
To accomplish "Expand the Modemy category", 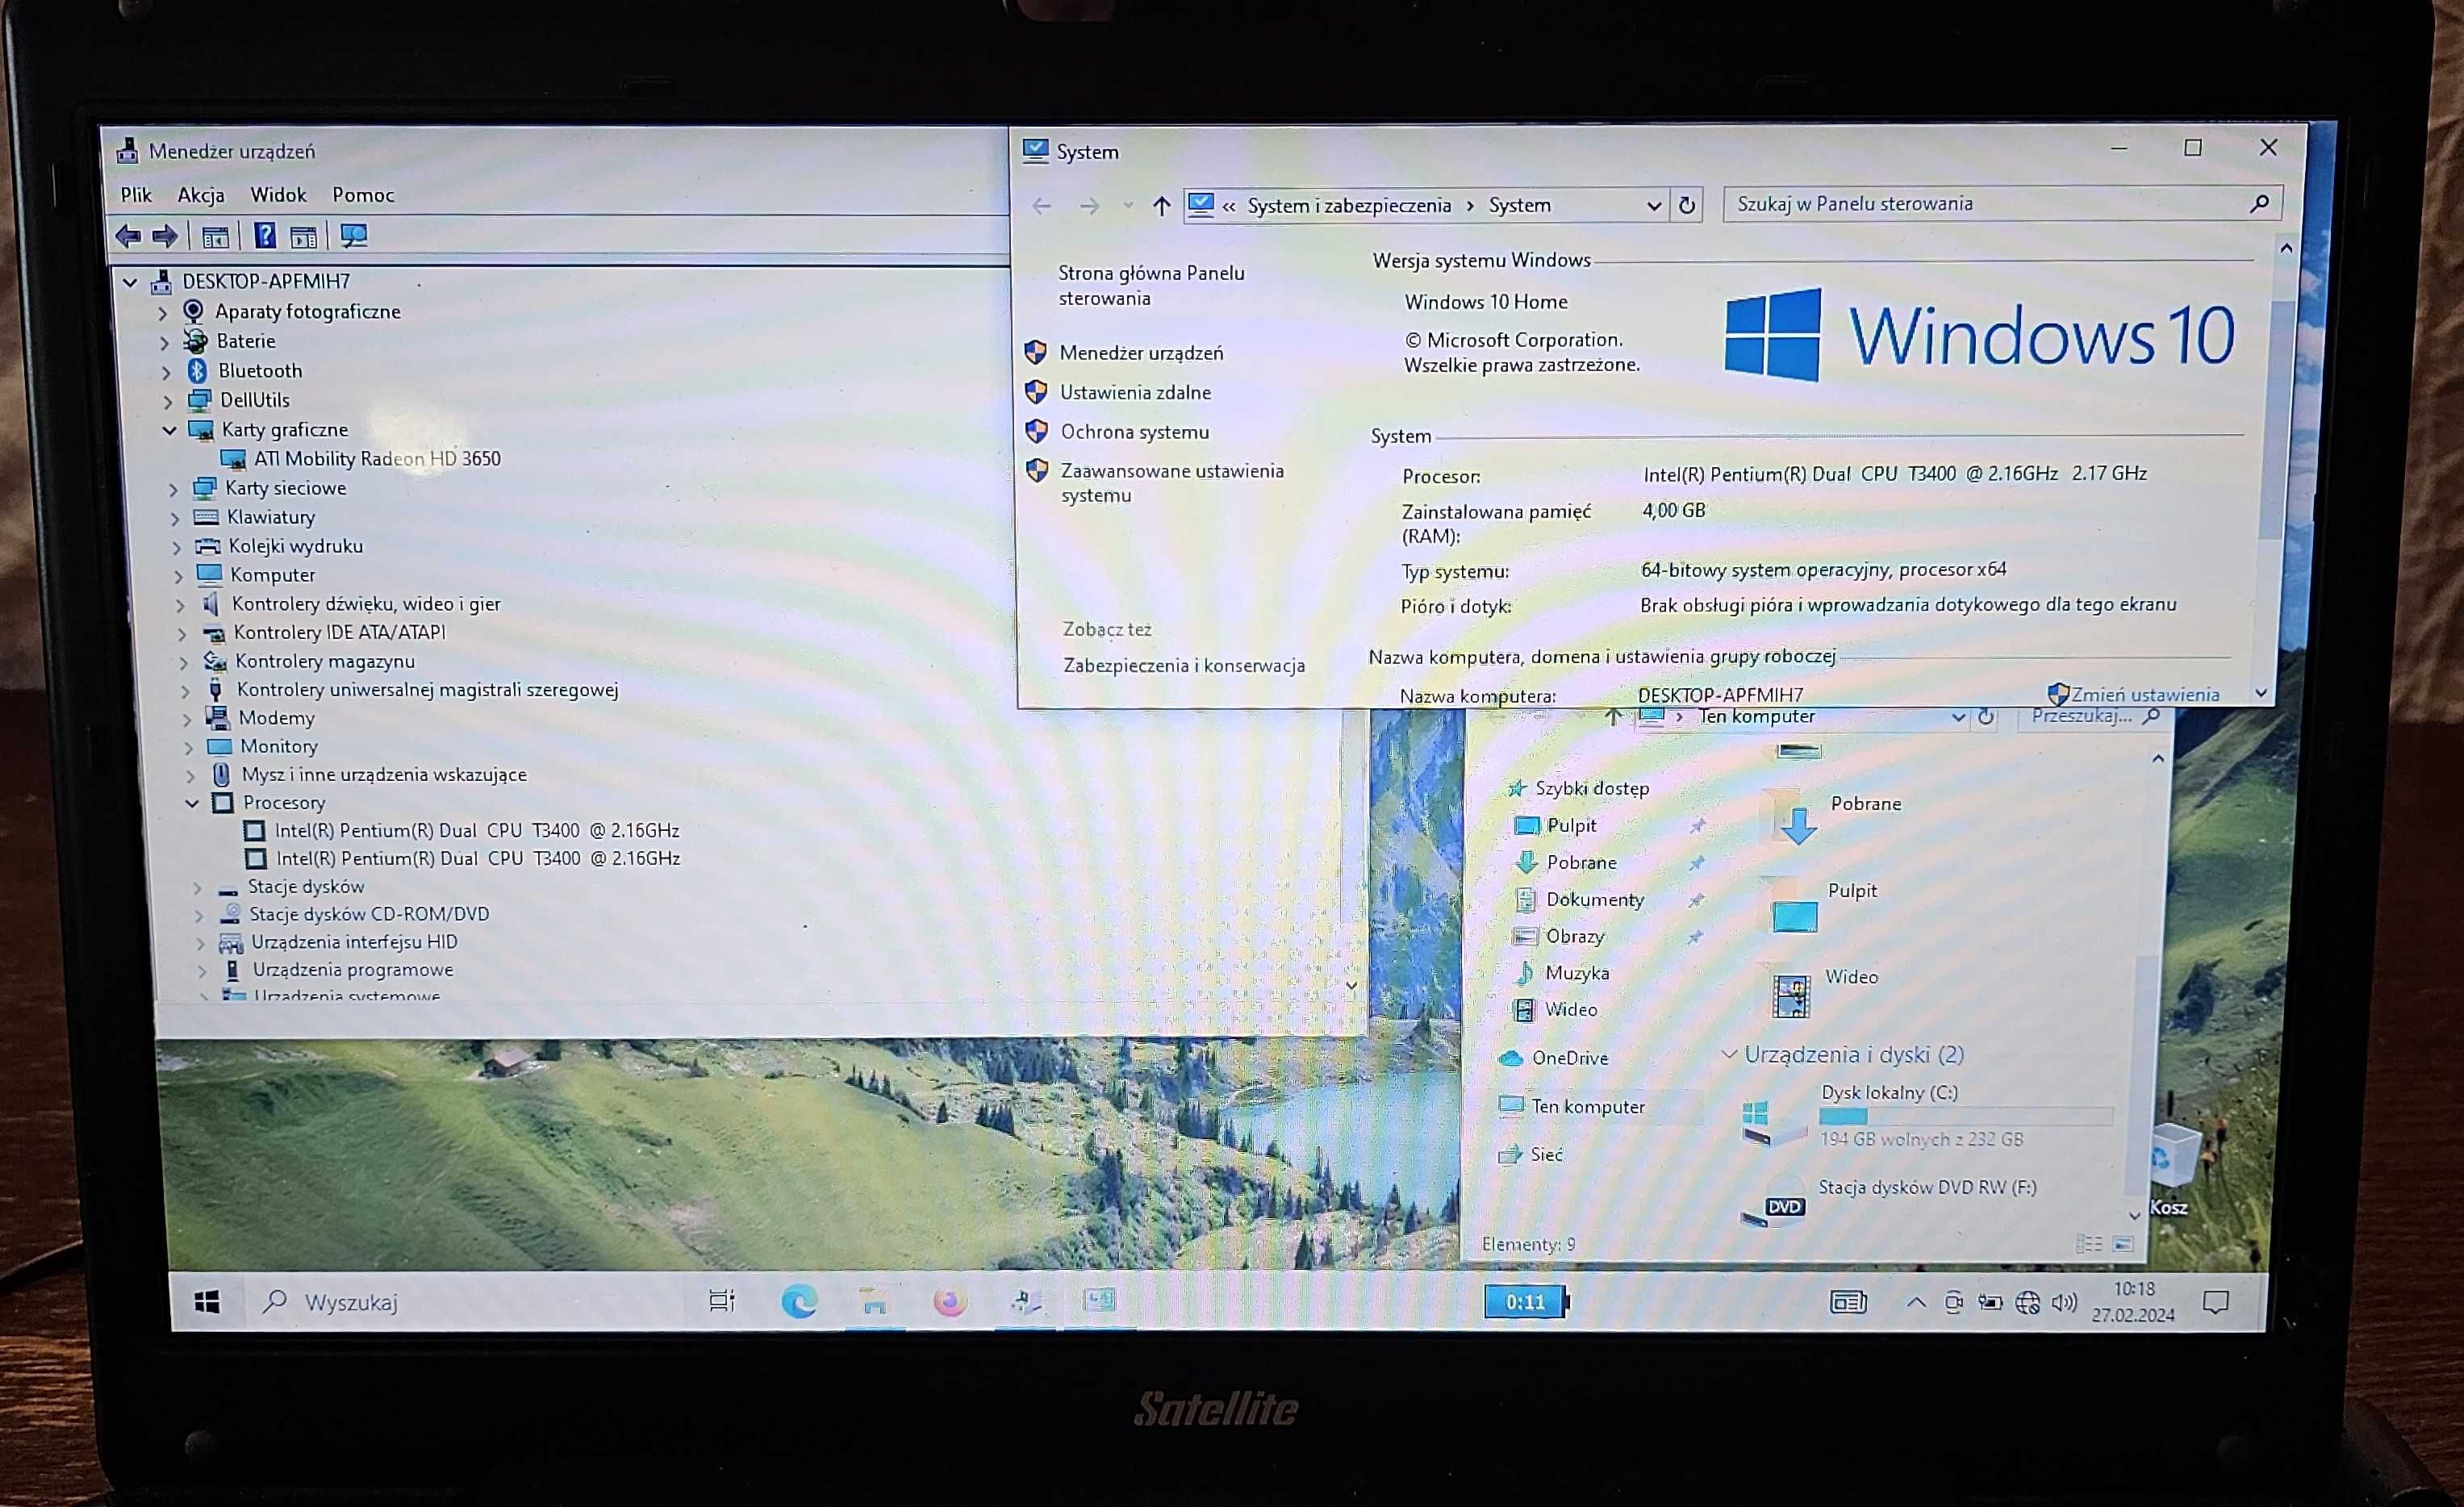I will click(187, 719).
